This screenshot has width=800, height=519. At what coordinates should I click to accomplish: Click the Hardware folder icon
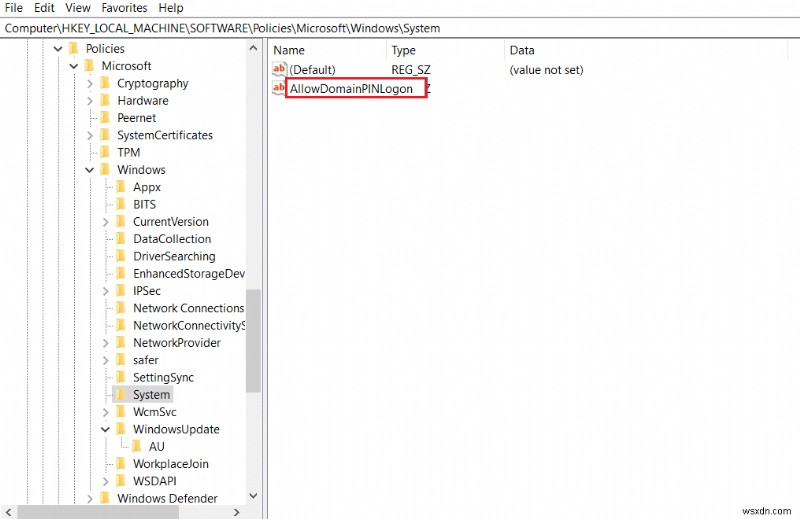click(x=105, y=101)
